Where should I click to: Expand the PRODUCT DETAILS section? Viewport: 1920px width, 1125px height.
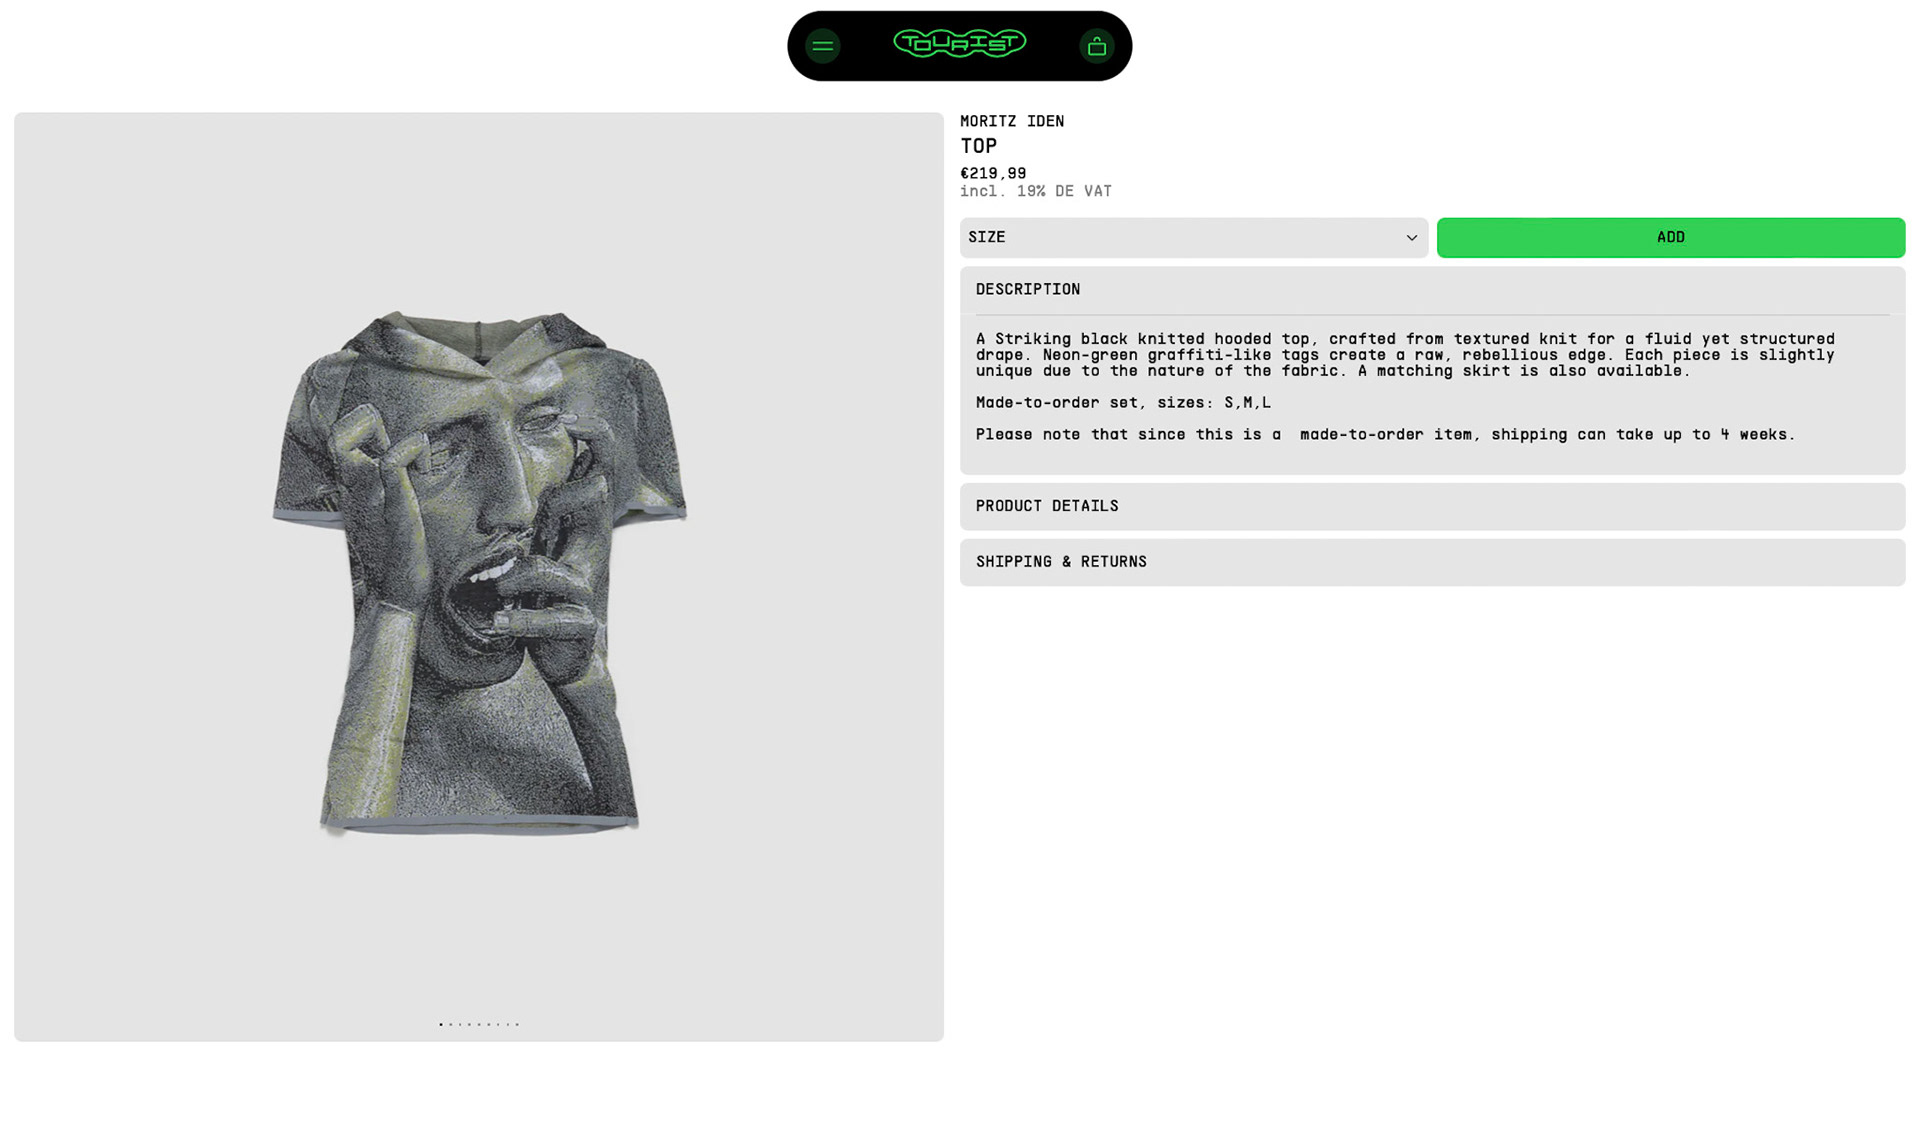[x=1432, y=506]
